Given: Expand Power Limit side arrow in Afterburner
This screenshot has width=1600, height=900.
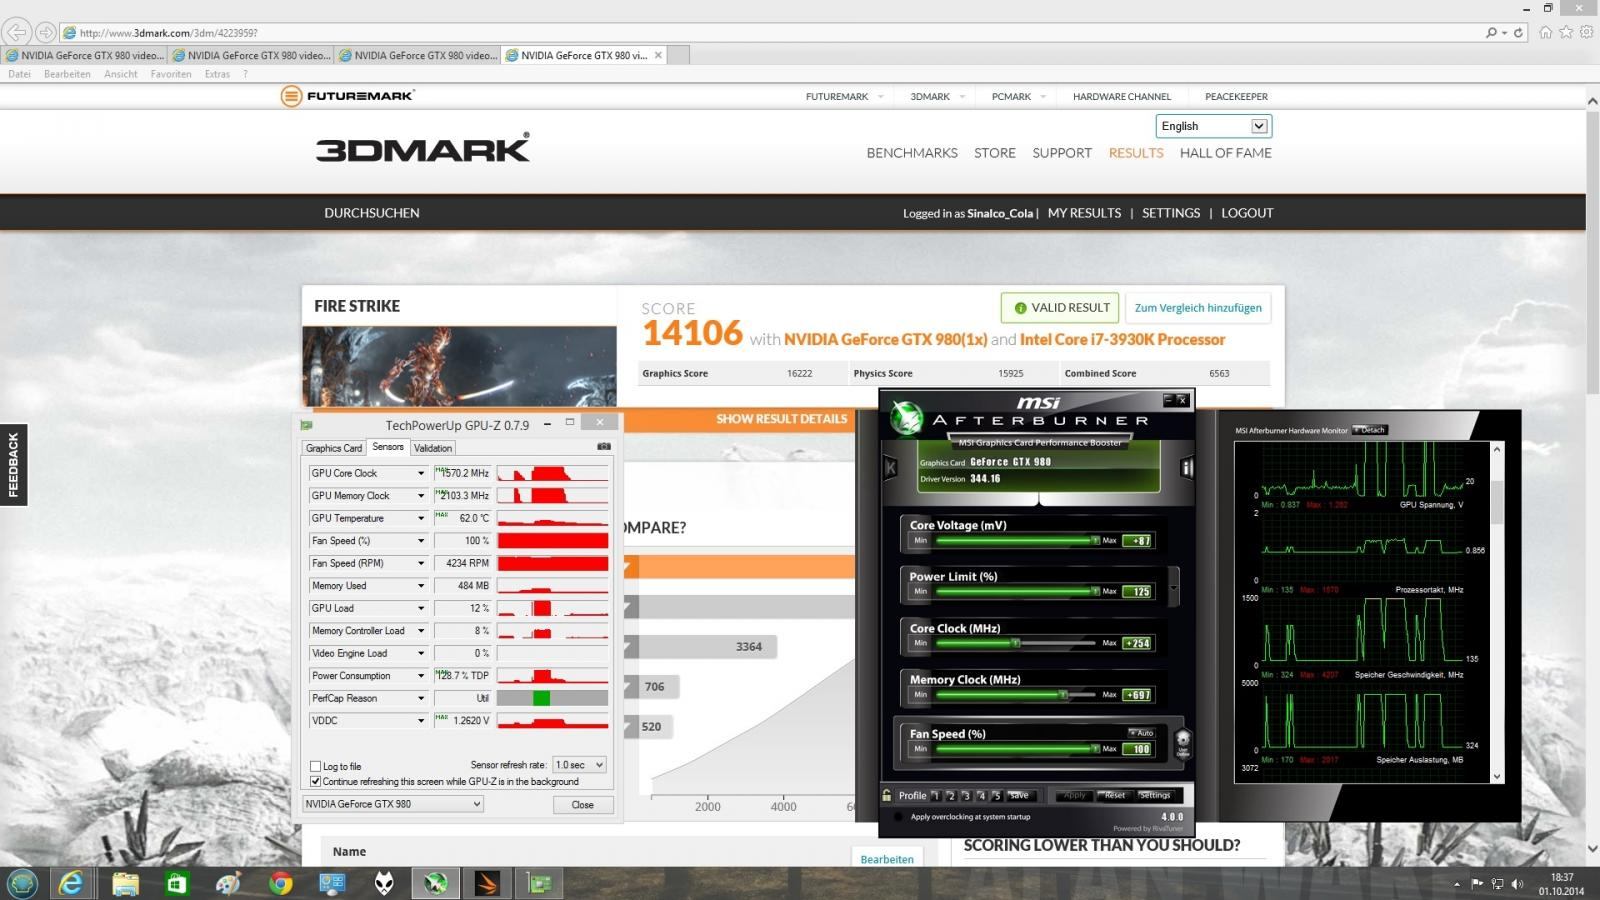Looking at the screenshot, I should [x=1174, y=586].
